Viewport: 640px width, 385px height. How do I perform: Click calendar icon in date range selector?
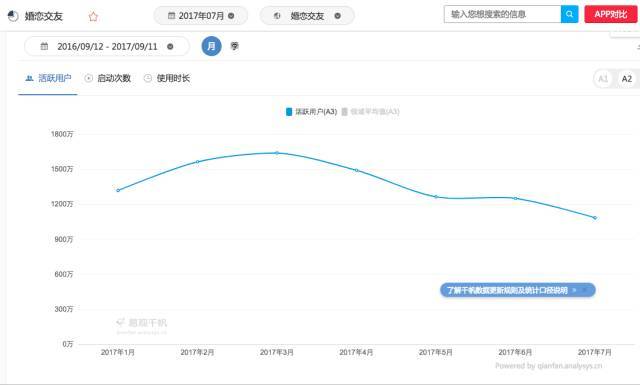click(x=44, y=46)
